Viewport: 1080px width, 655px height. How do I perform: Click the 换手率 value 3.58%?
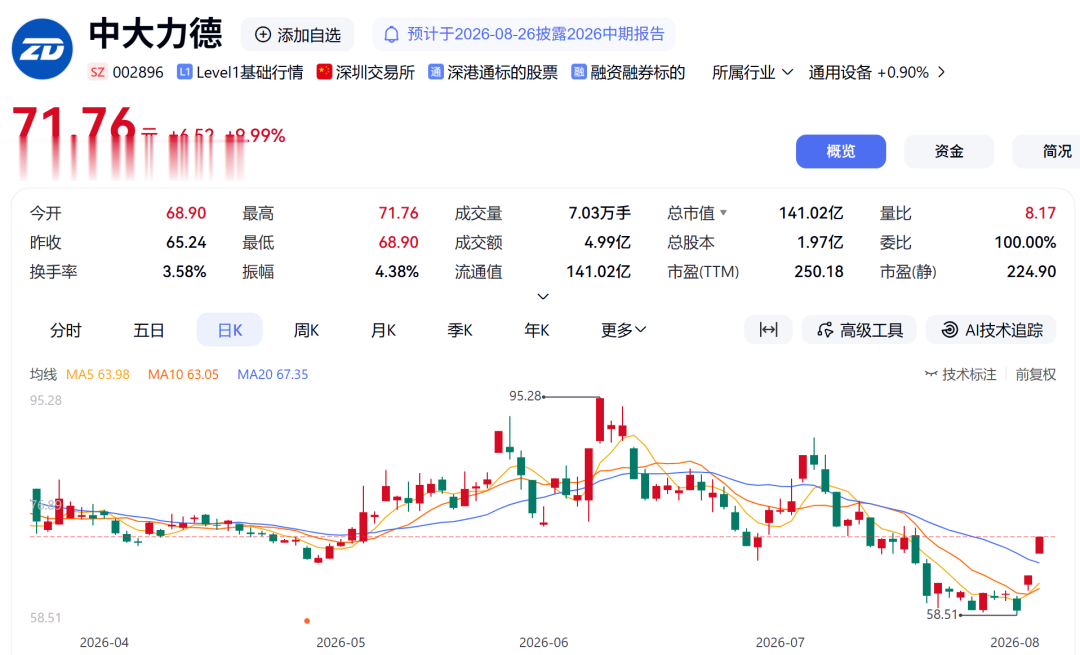[x=185, y=272]
